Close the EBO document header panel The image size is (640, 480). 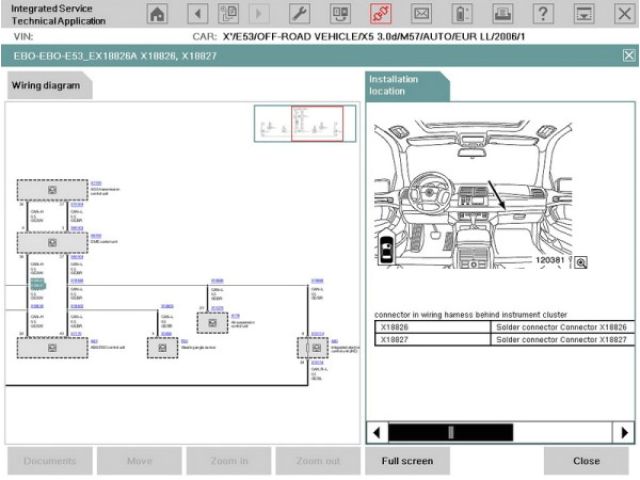coord(628,56)
